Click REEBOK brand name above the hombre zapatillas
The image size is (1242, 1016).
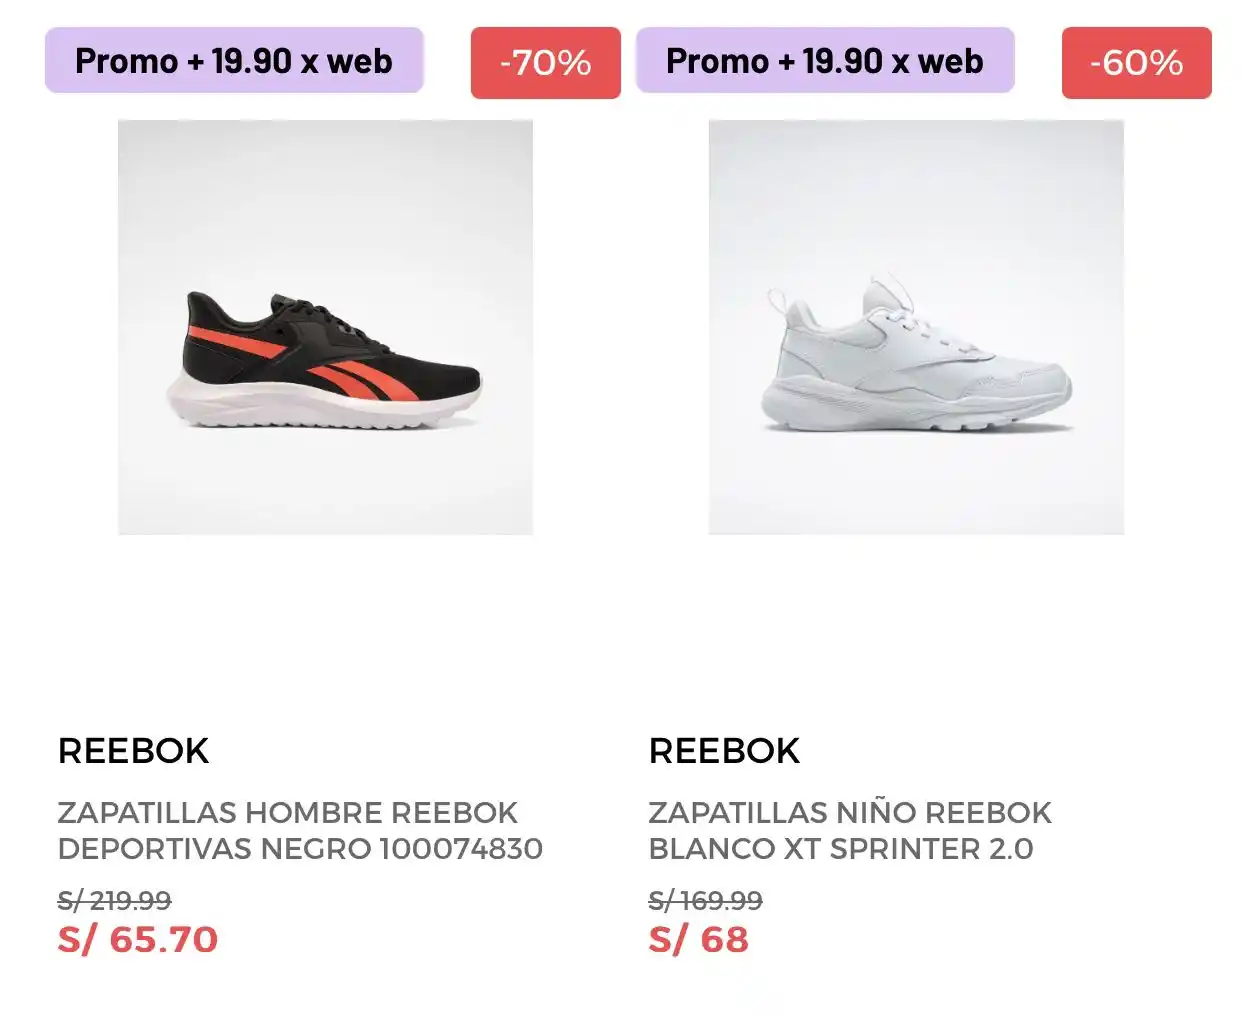click(x=133, y=751)
